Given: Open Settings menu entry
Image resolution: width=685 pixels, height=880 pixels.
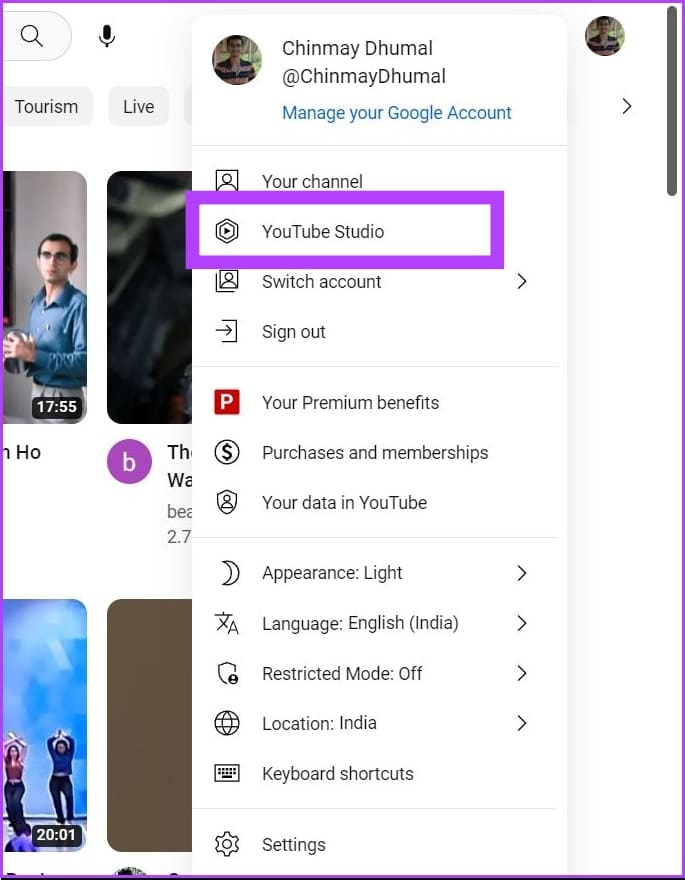Looking at the screenshot, I should coord(375,845).
